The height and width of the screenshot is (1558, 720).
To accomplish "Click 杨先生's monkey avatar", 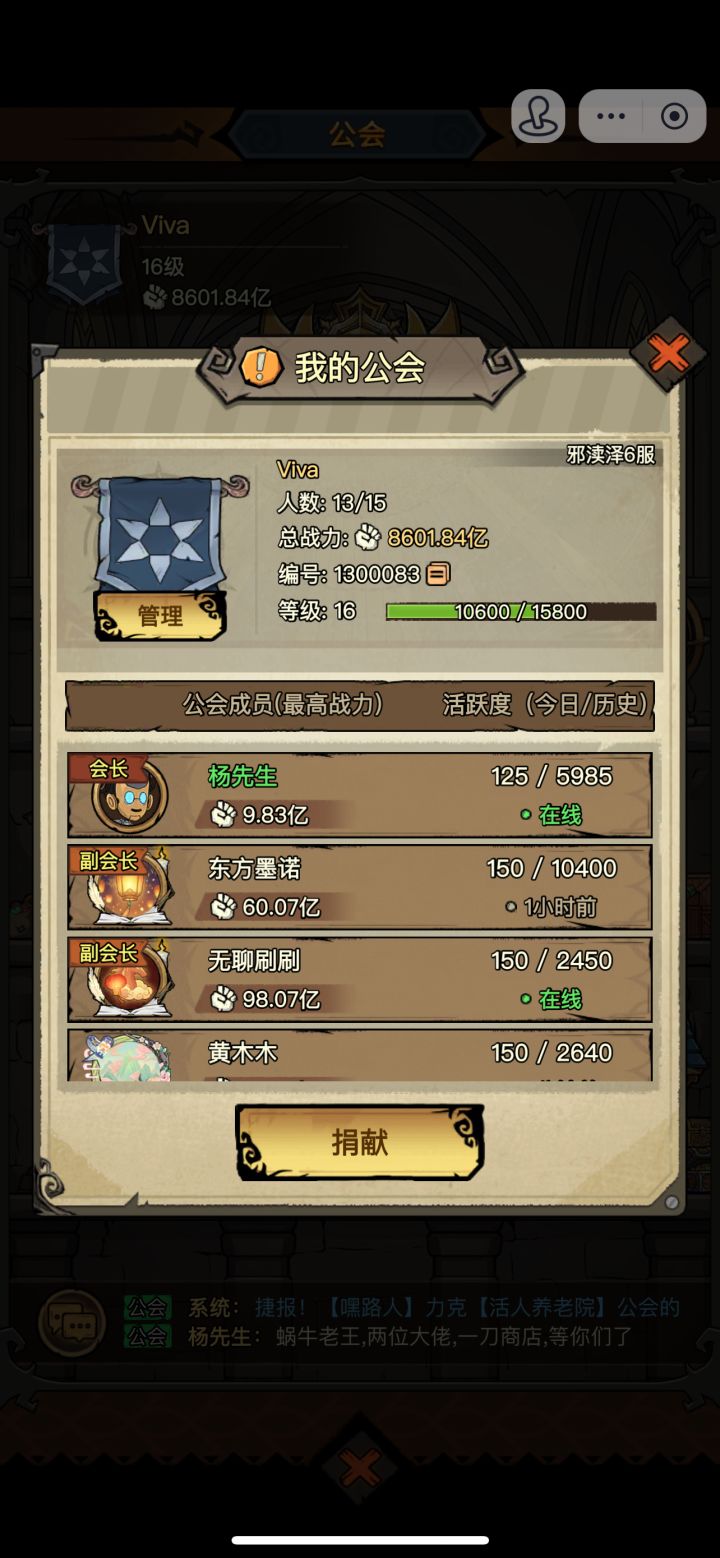I will [130, 797].
